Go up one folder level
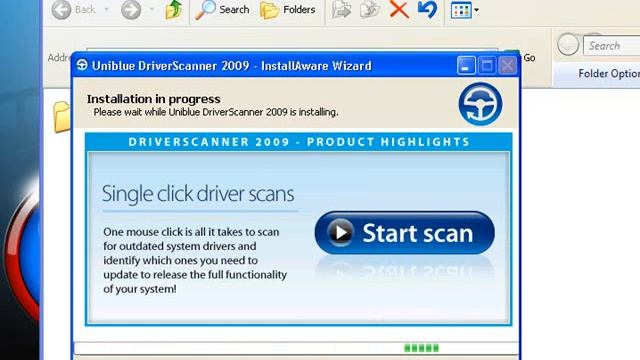The width and height of the screenshot is (640, 360). pyautogui.click(x=174, y=9)
